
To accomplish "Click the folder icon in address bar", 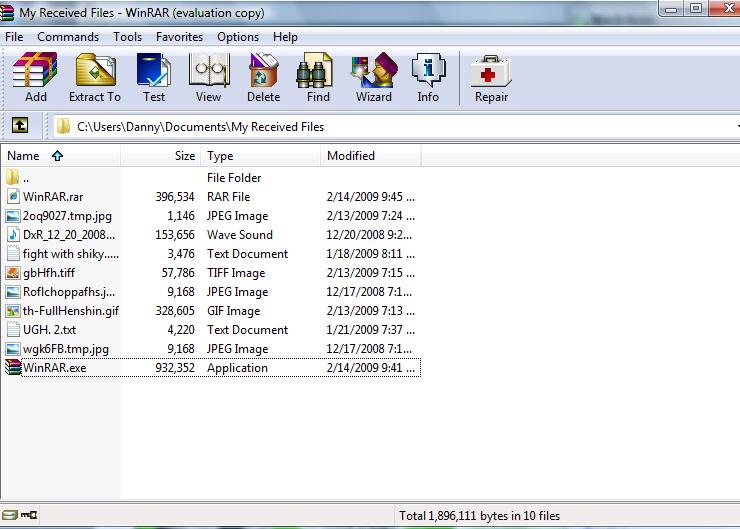I will coord(63,126).
